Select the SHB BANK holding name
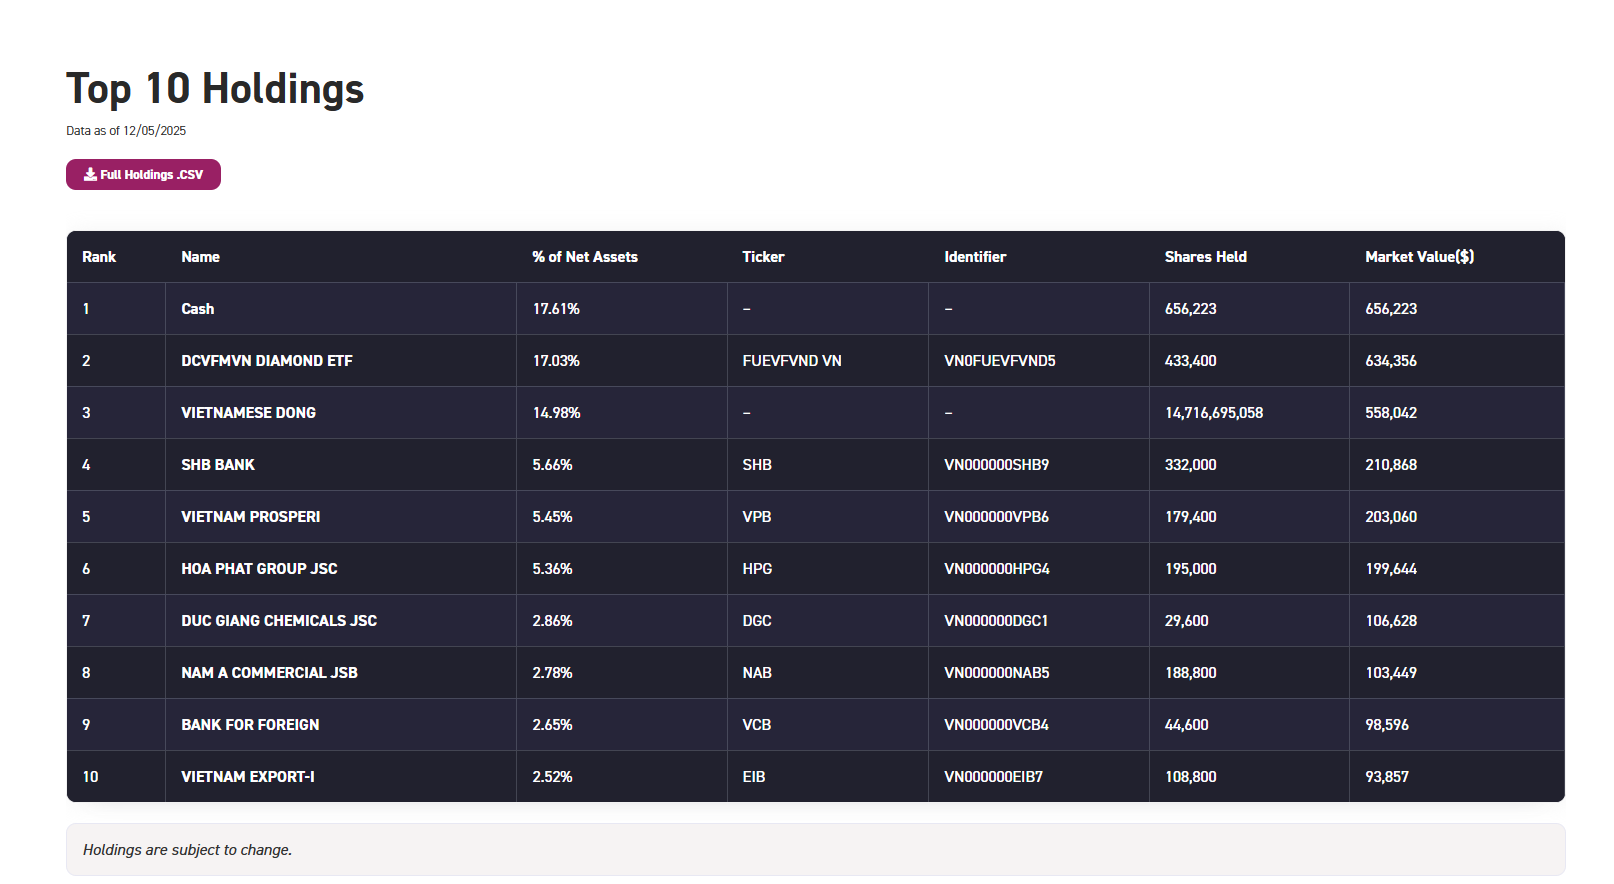 click(x=217, y=465)
